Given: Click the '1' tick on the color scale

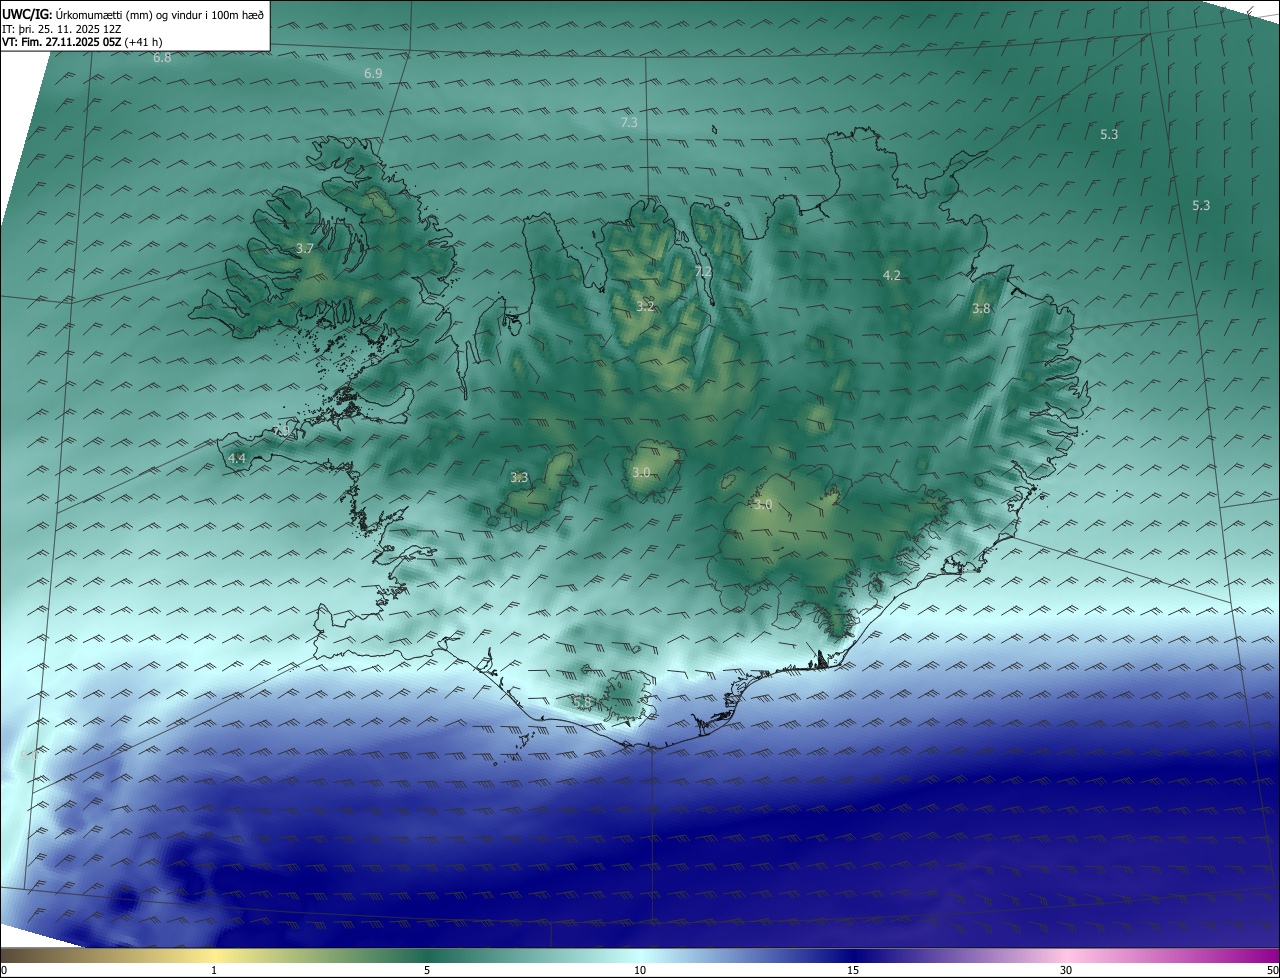Looking at the screenshot, I should 214,970.
